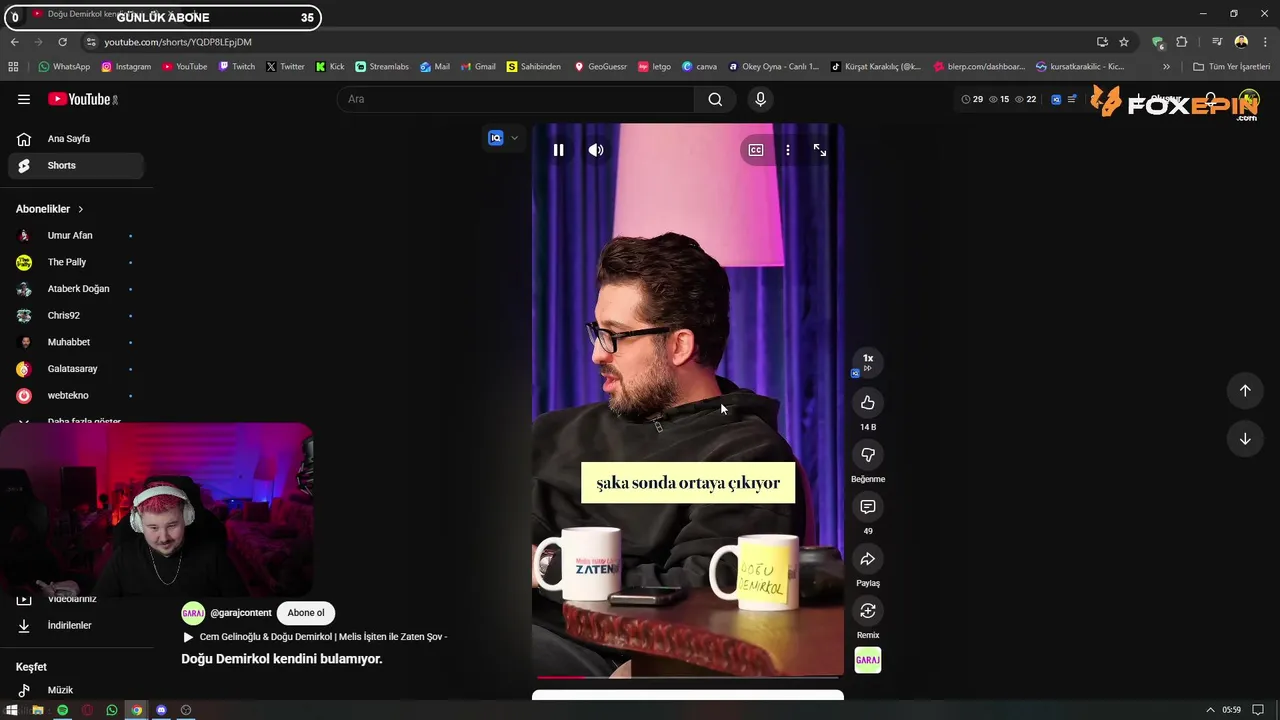The height and width of the screenshot is (720, 1280).
Task: Open the Short's three-dot options menu
Action: (788, 150)
